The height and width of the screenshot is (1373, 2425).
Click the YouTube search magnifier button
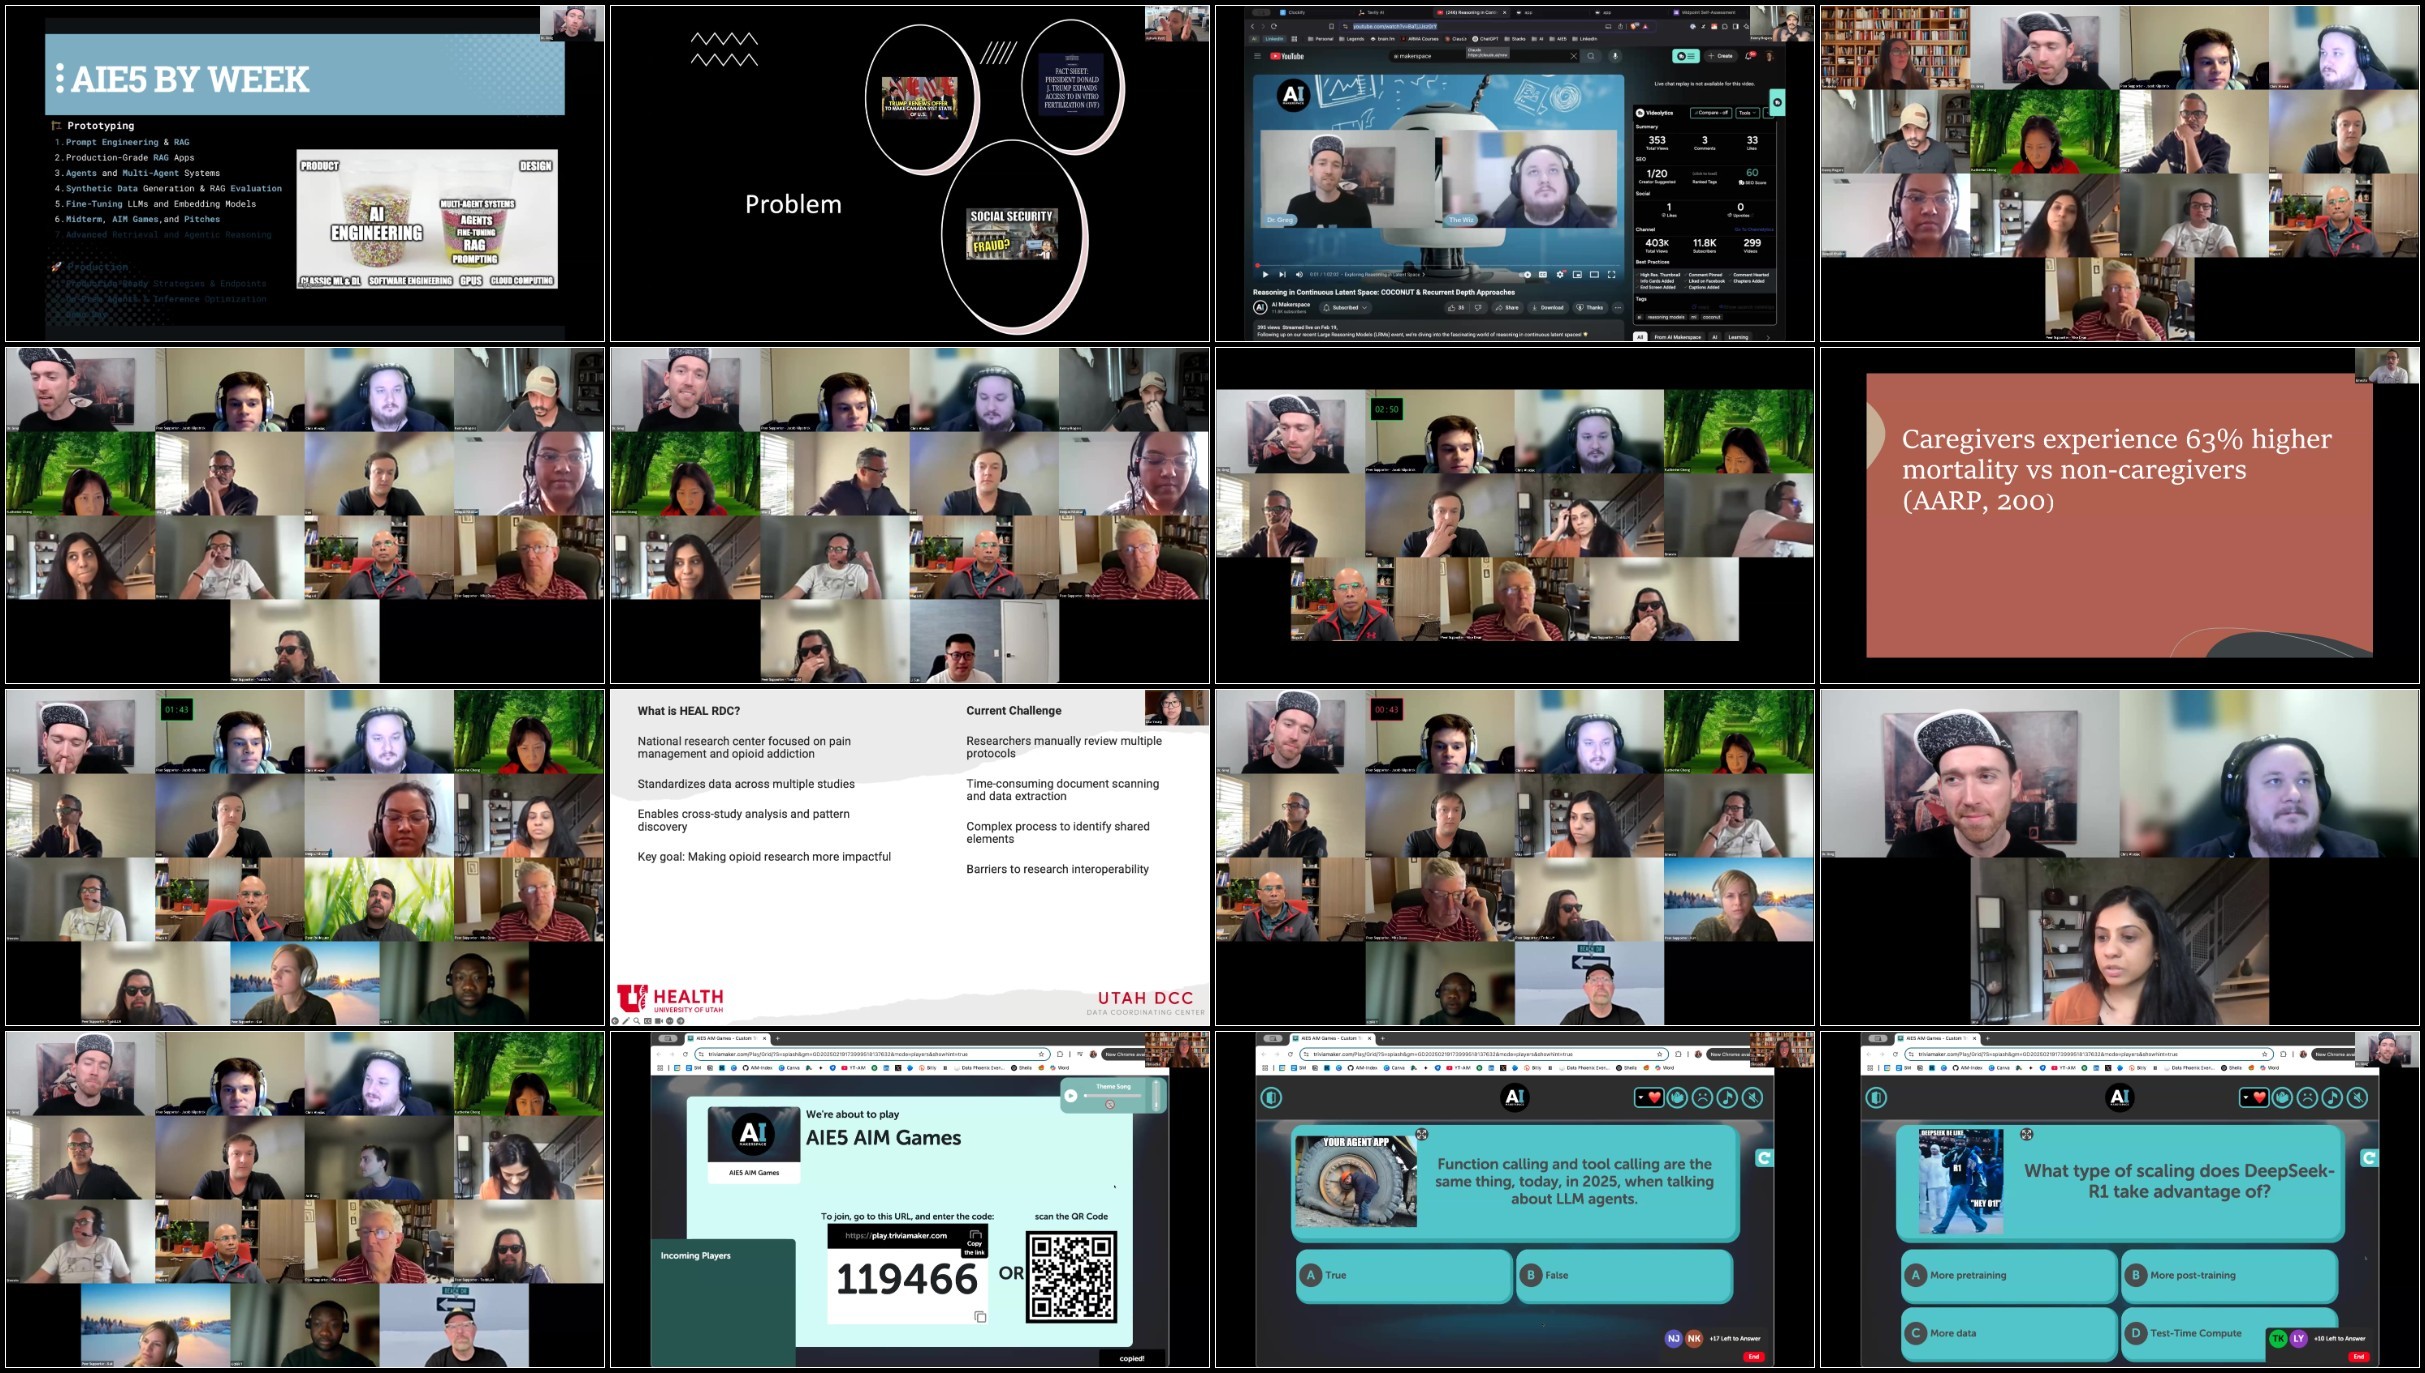tap(1591, 56)
